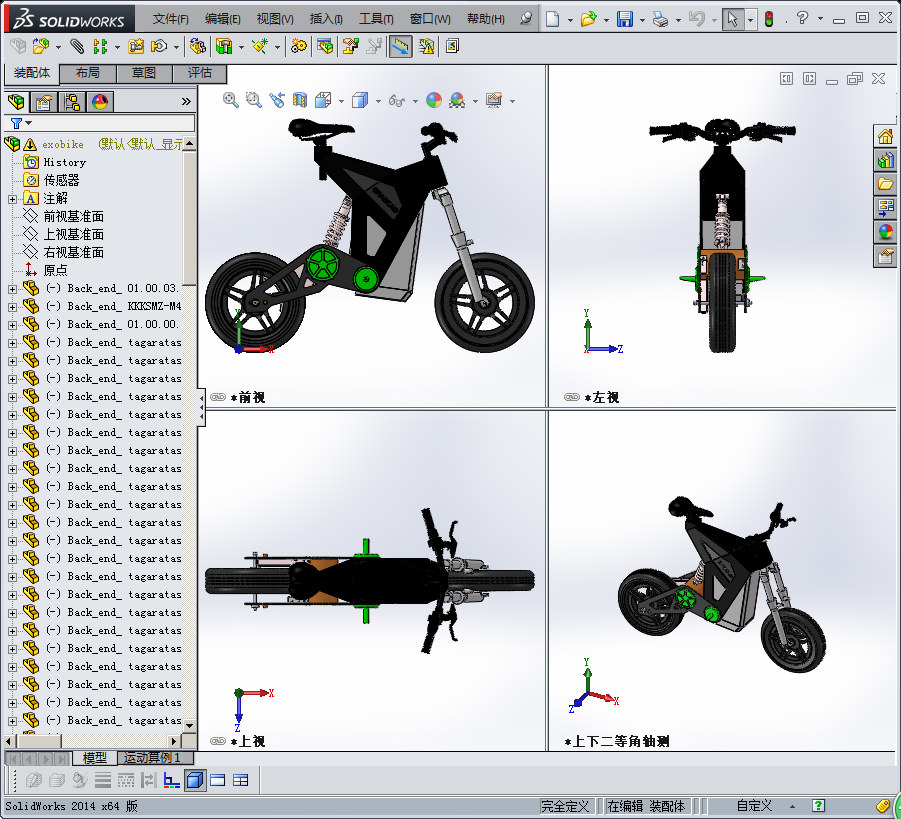Expand the manager panel tabs chevron
Image resolution: width=901 pixels, height=819 pixels.
coord(186,102)
